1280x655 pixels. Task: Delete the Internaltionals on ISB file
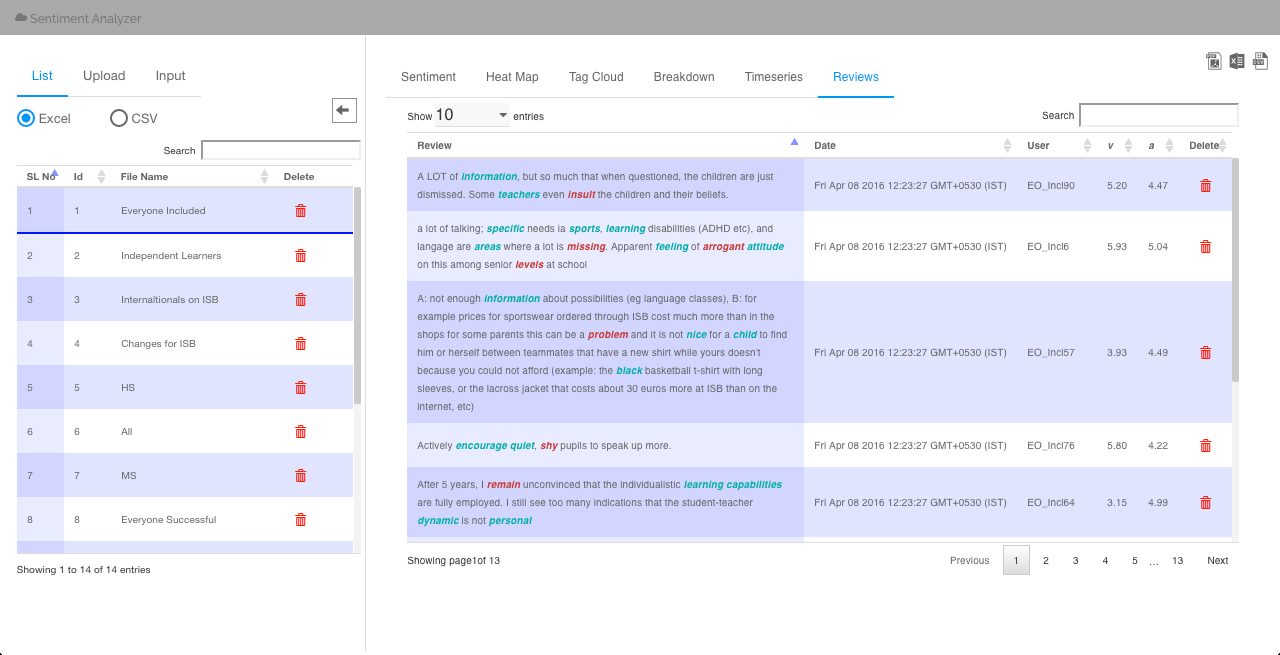pyautogui.click(x=300, y=300)
